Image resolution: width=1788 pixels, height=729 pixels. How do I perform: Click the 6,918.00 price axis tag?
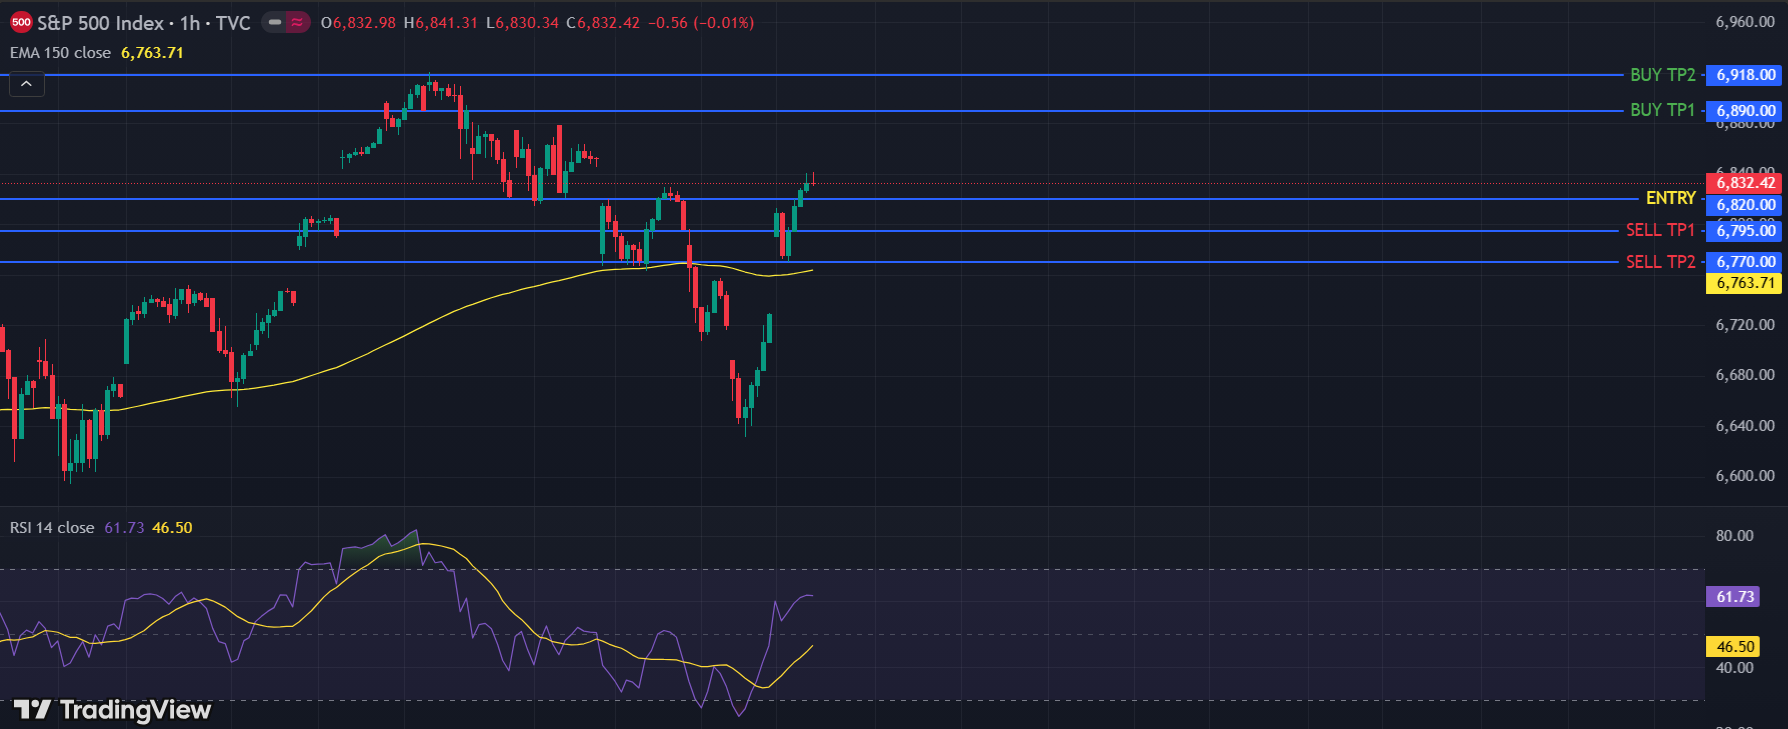pyautogui.click(x=1745, y=75)
